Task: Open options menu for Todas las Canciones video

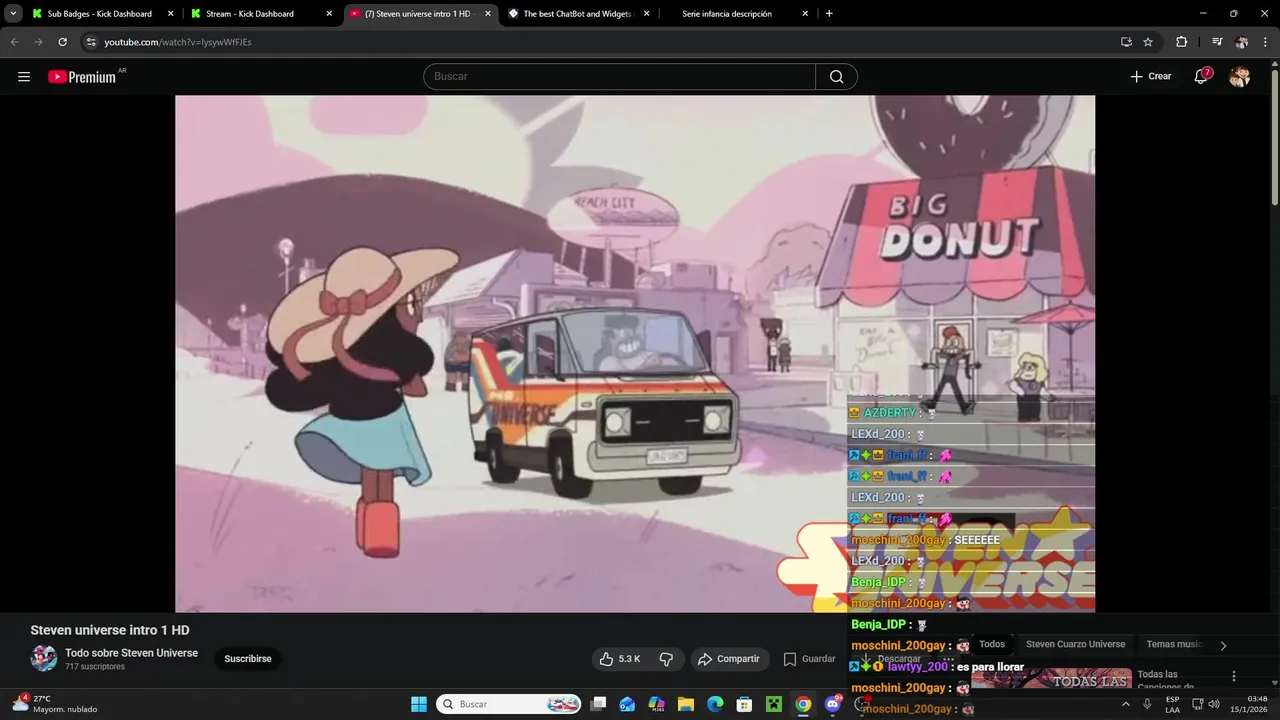Action: click(x=1234, y=676)
